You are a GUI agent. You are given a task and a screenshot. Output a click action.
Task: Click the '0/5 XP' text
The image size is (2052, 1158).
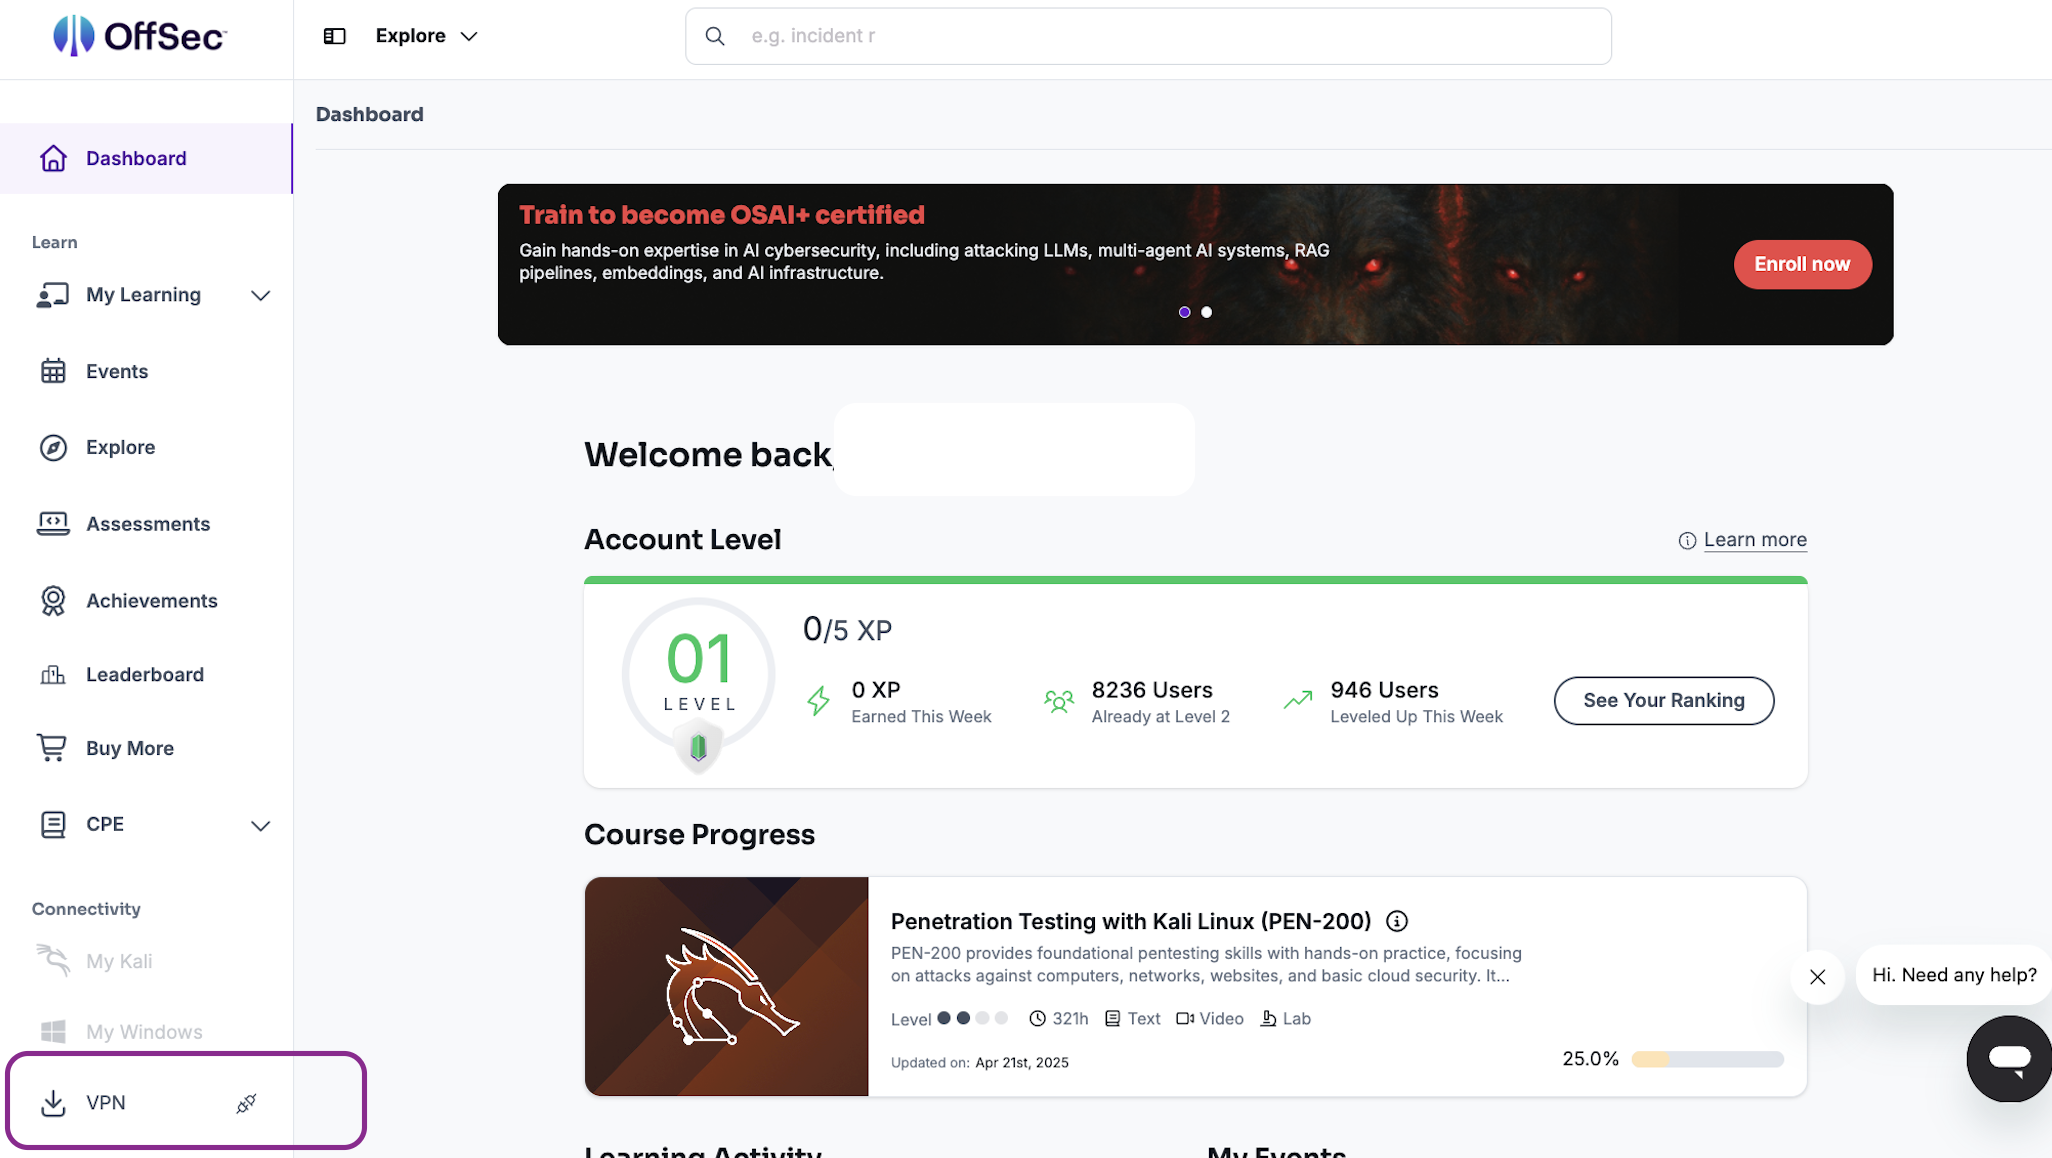pos(847,630)
